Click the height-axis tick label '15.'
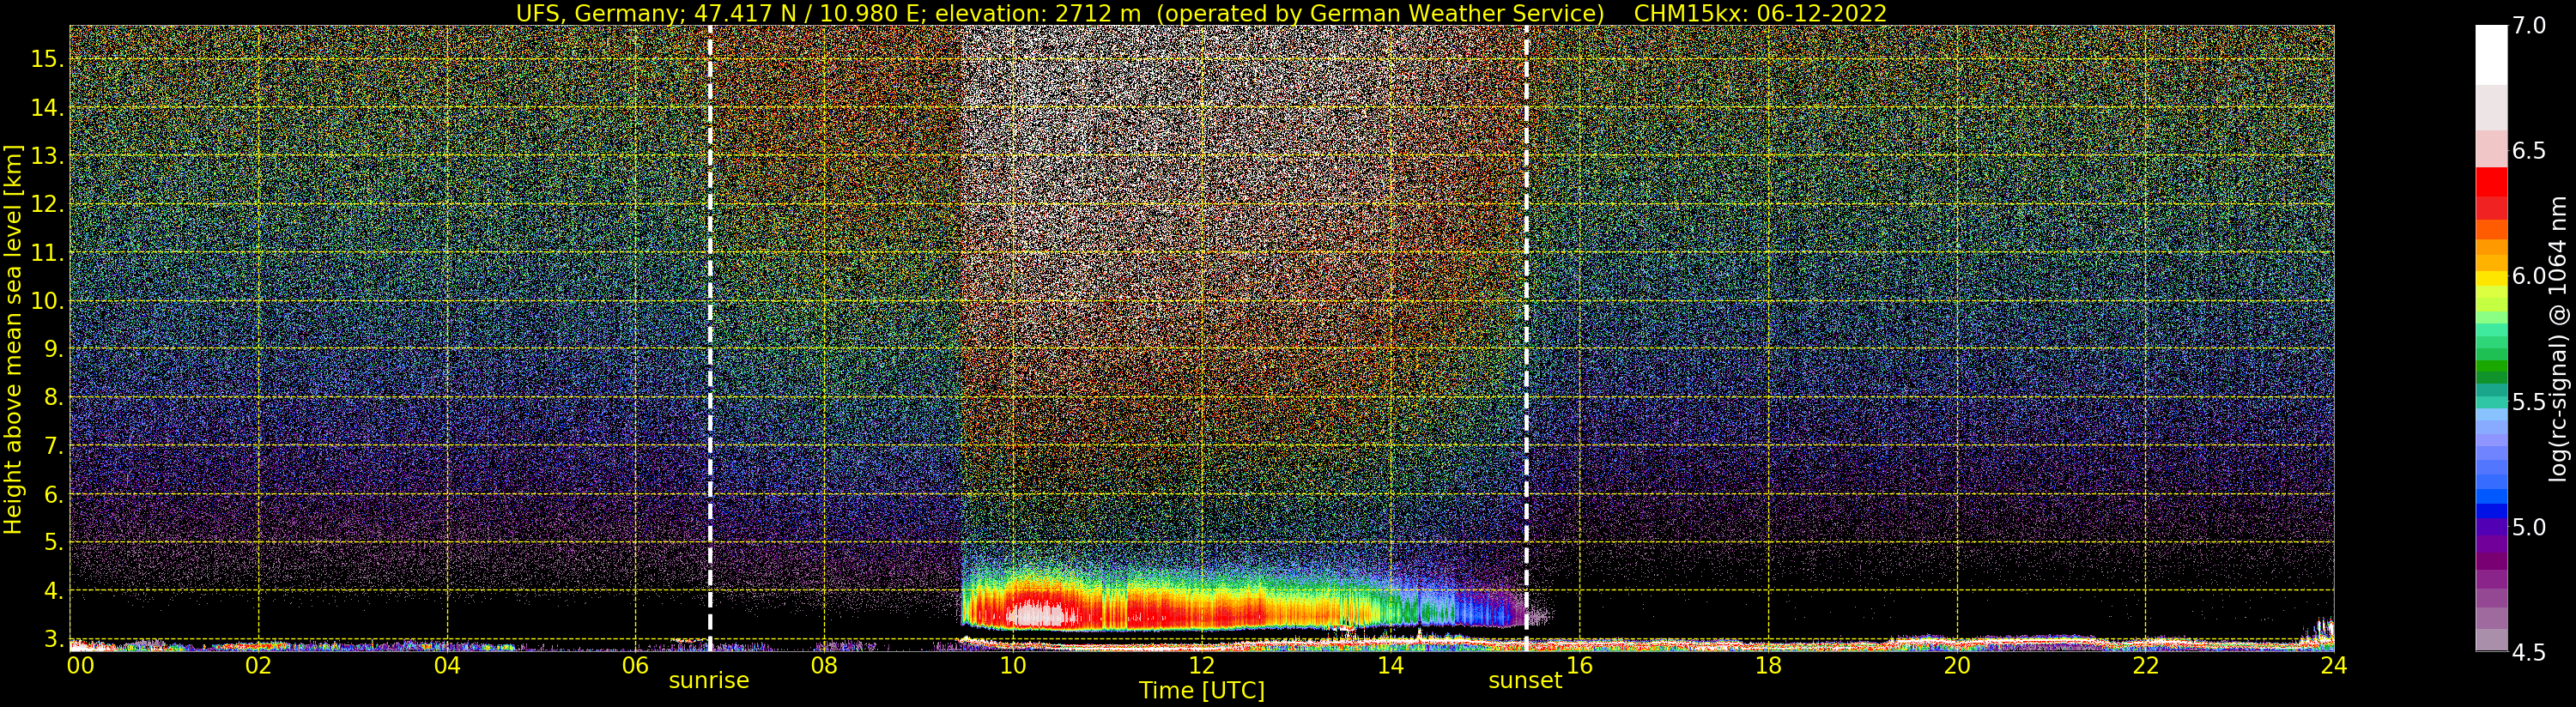The image size is (2576, 707). 47,59
